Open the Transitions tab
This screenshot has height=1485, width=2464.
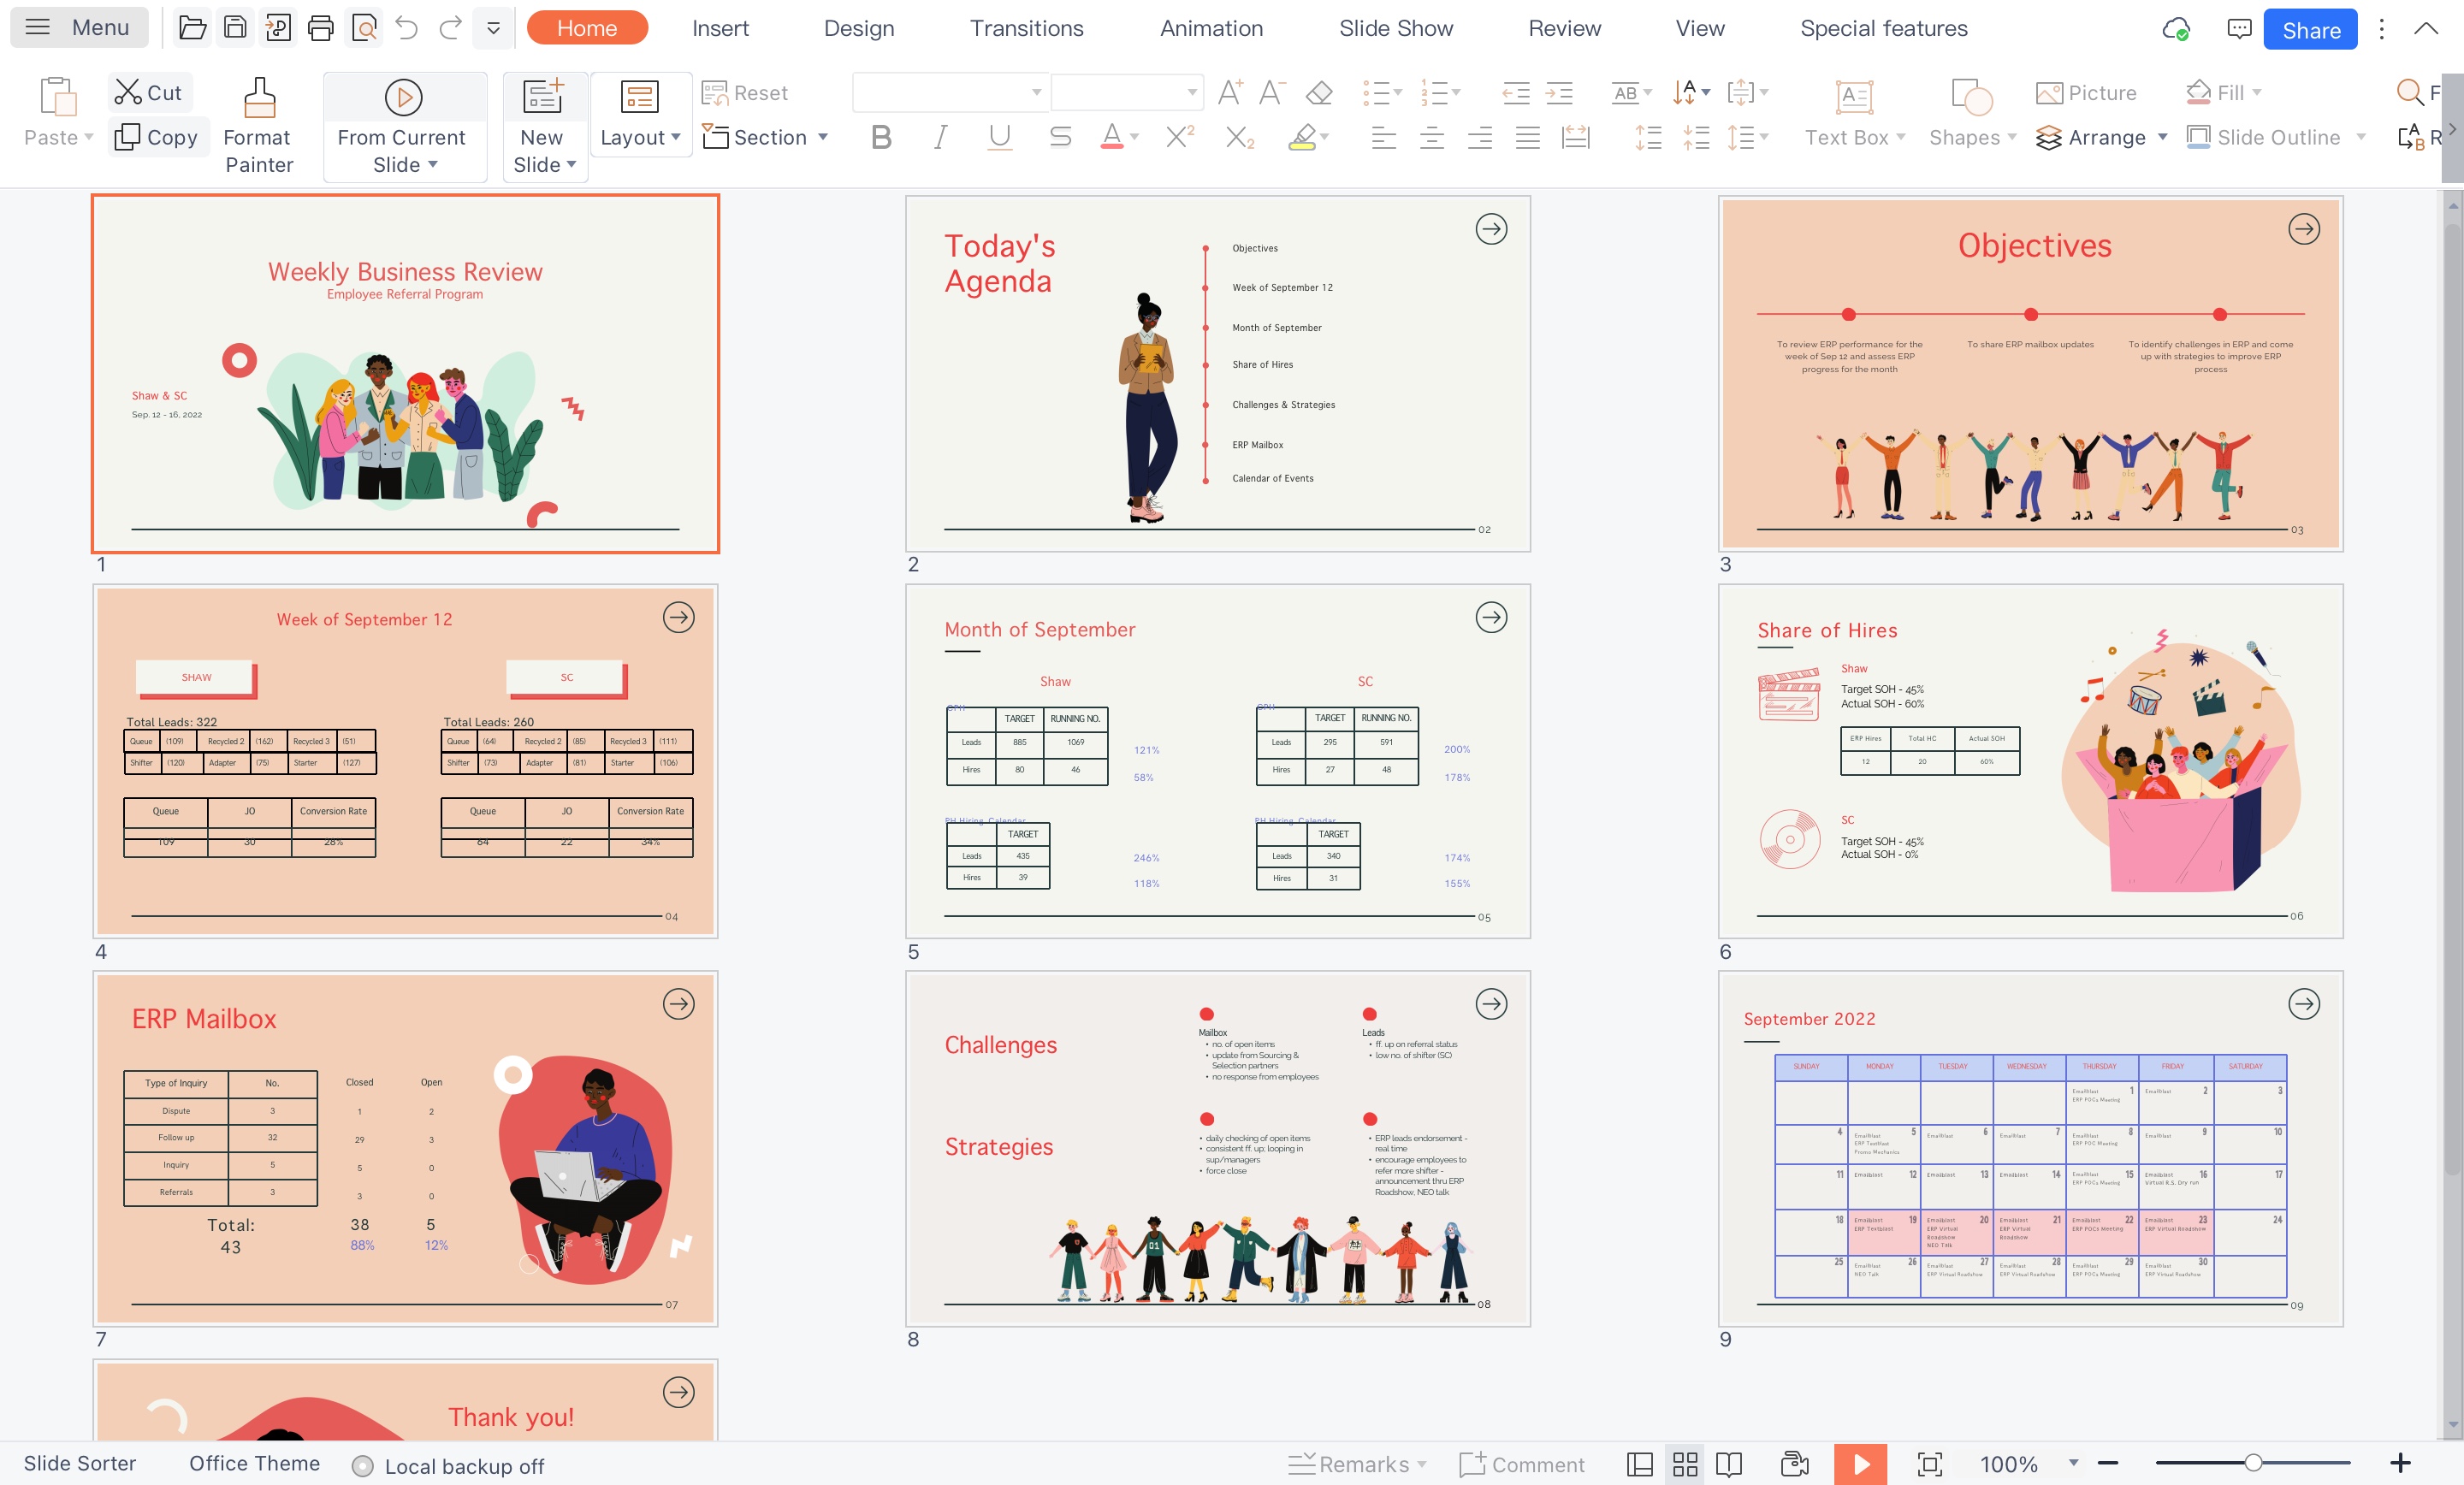point(1026,28)
